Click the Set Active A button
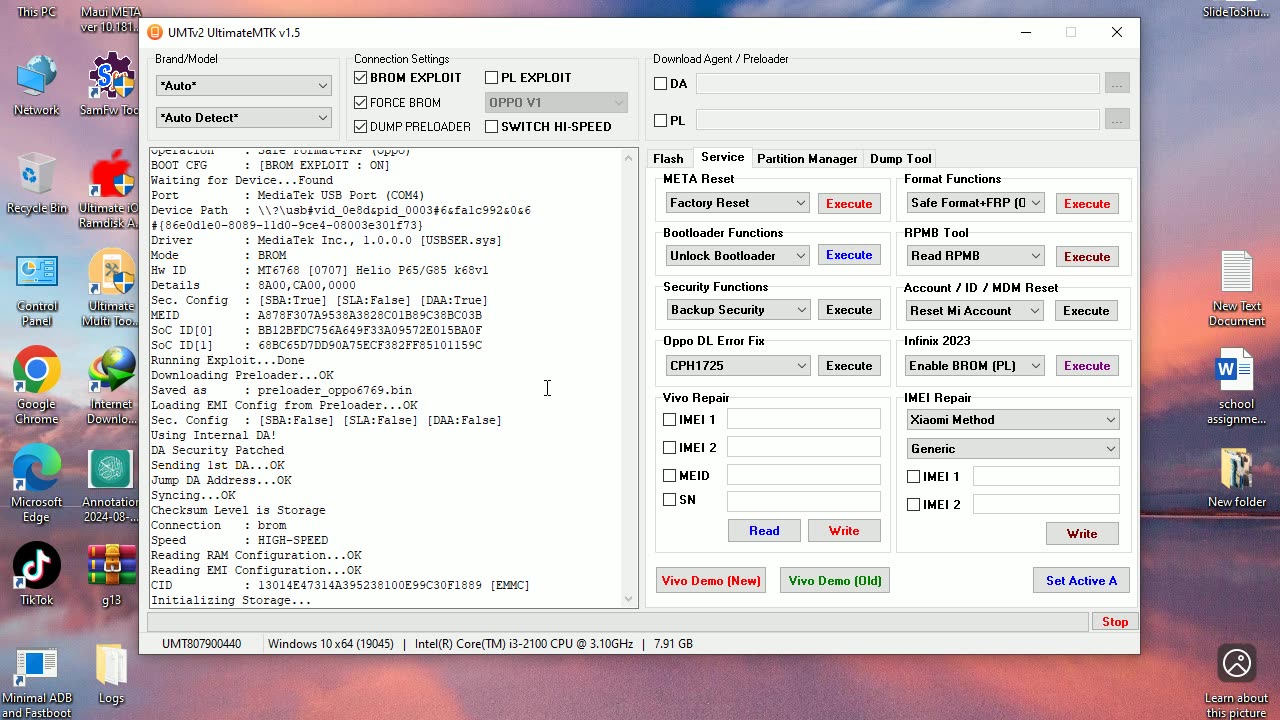Viewport: 1280px width, 720px height. 1081,580
